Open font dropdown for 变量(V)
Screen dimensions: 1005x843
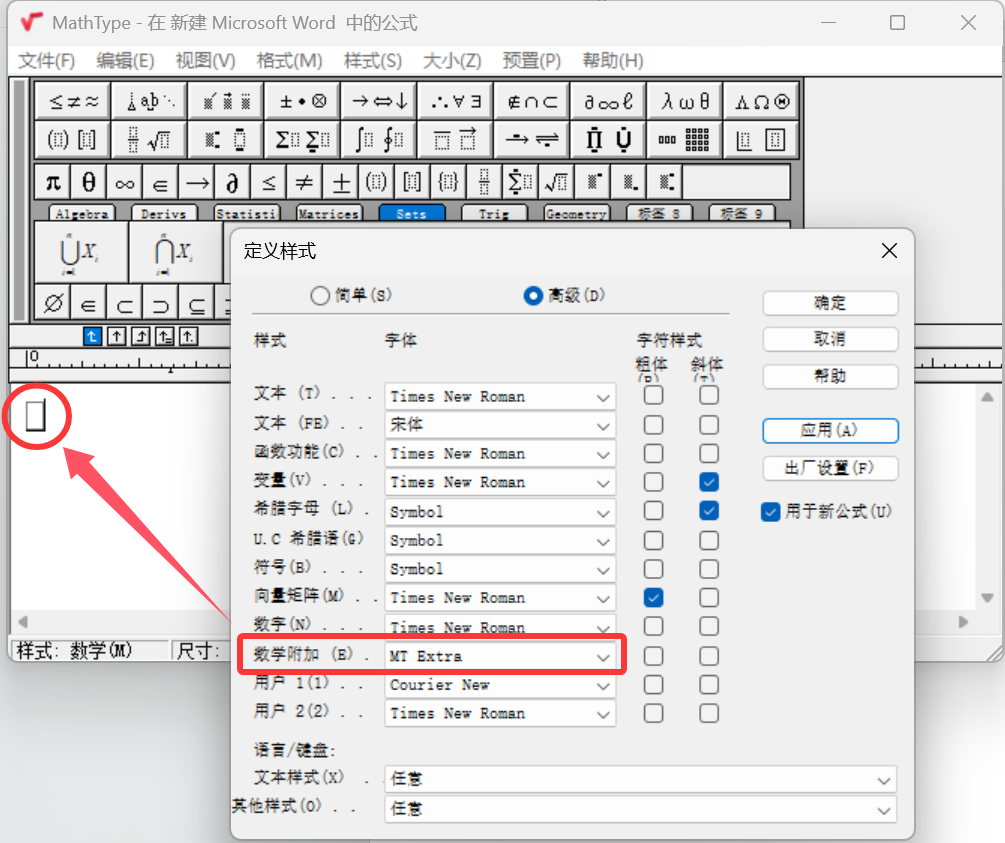(500, 483)
